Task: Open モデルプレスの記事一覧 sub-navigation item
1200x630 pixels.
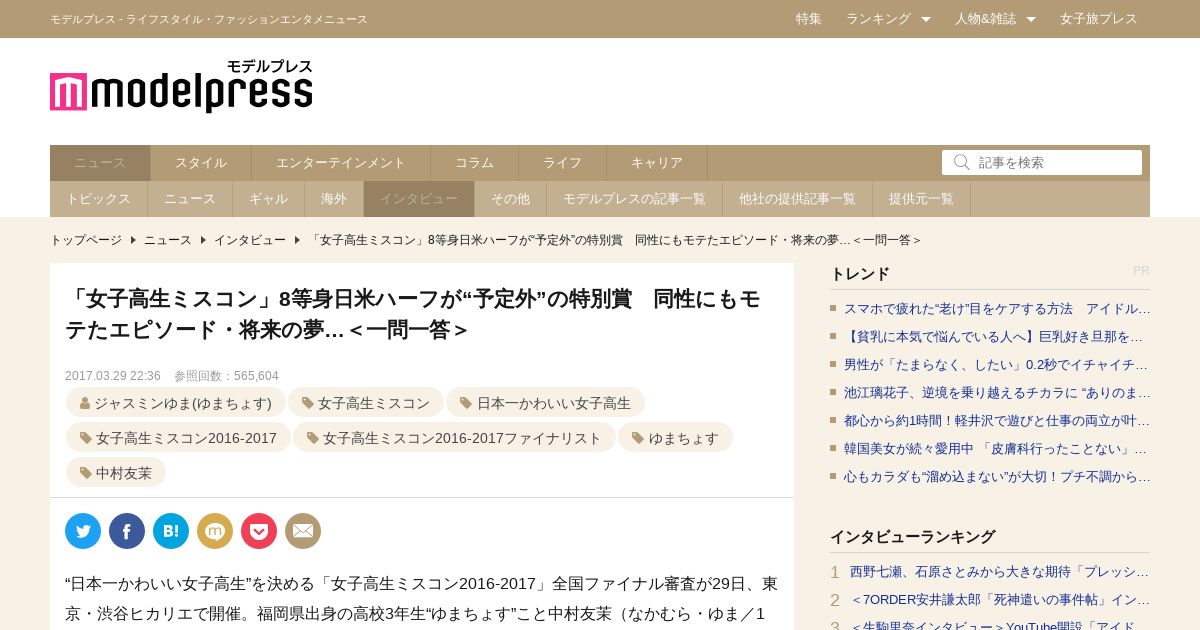Action: (634, 199)
